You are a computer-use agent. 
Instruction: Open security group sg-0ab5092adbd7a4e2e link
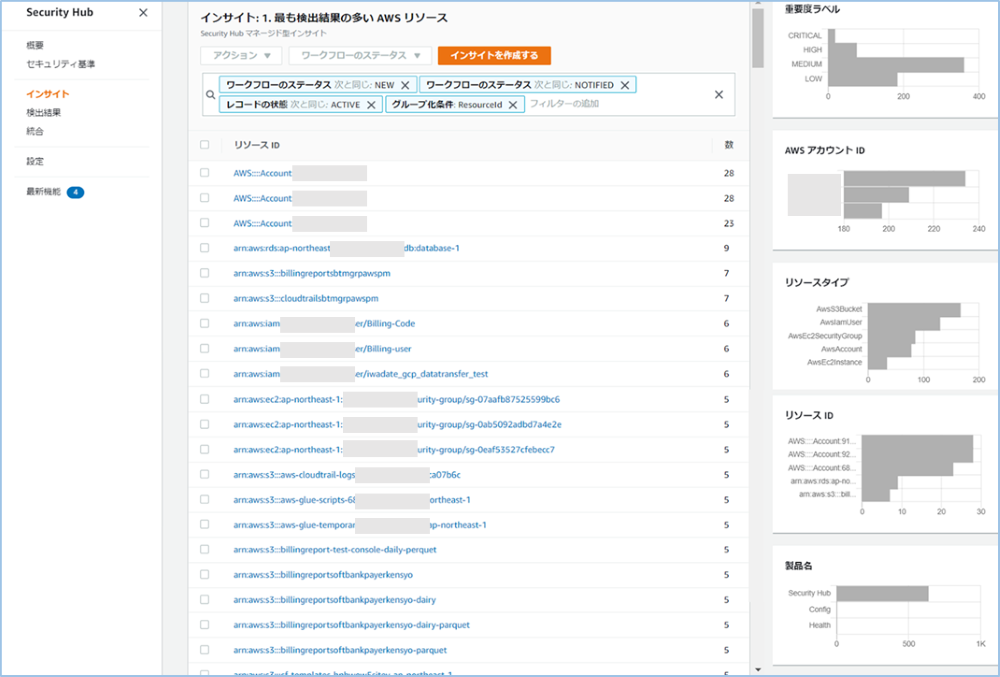397,425
